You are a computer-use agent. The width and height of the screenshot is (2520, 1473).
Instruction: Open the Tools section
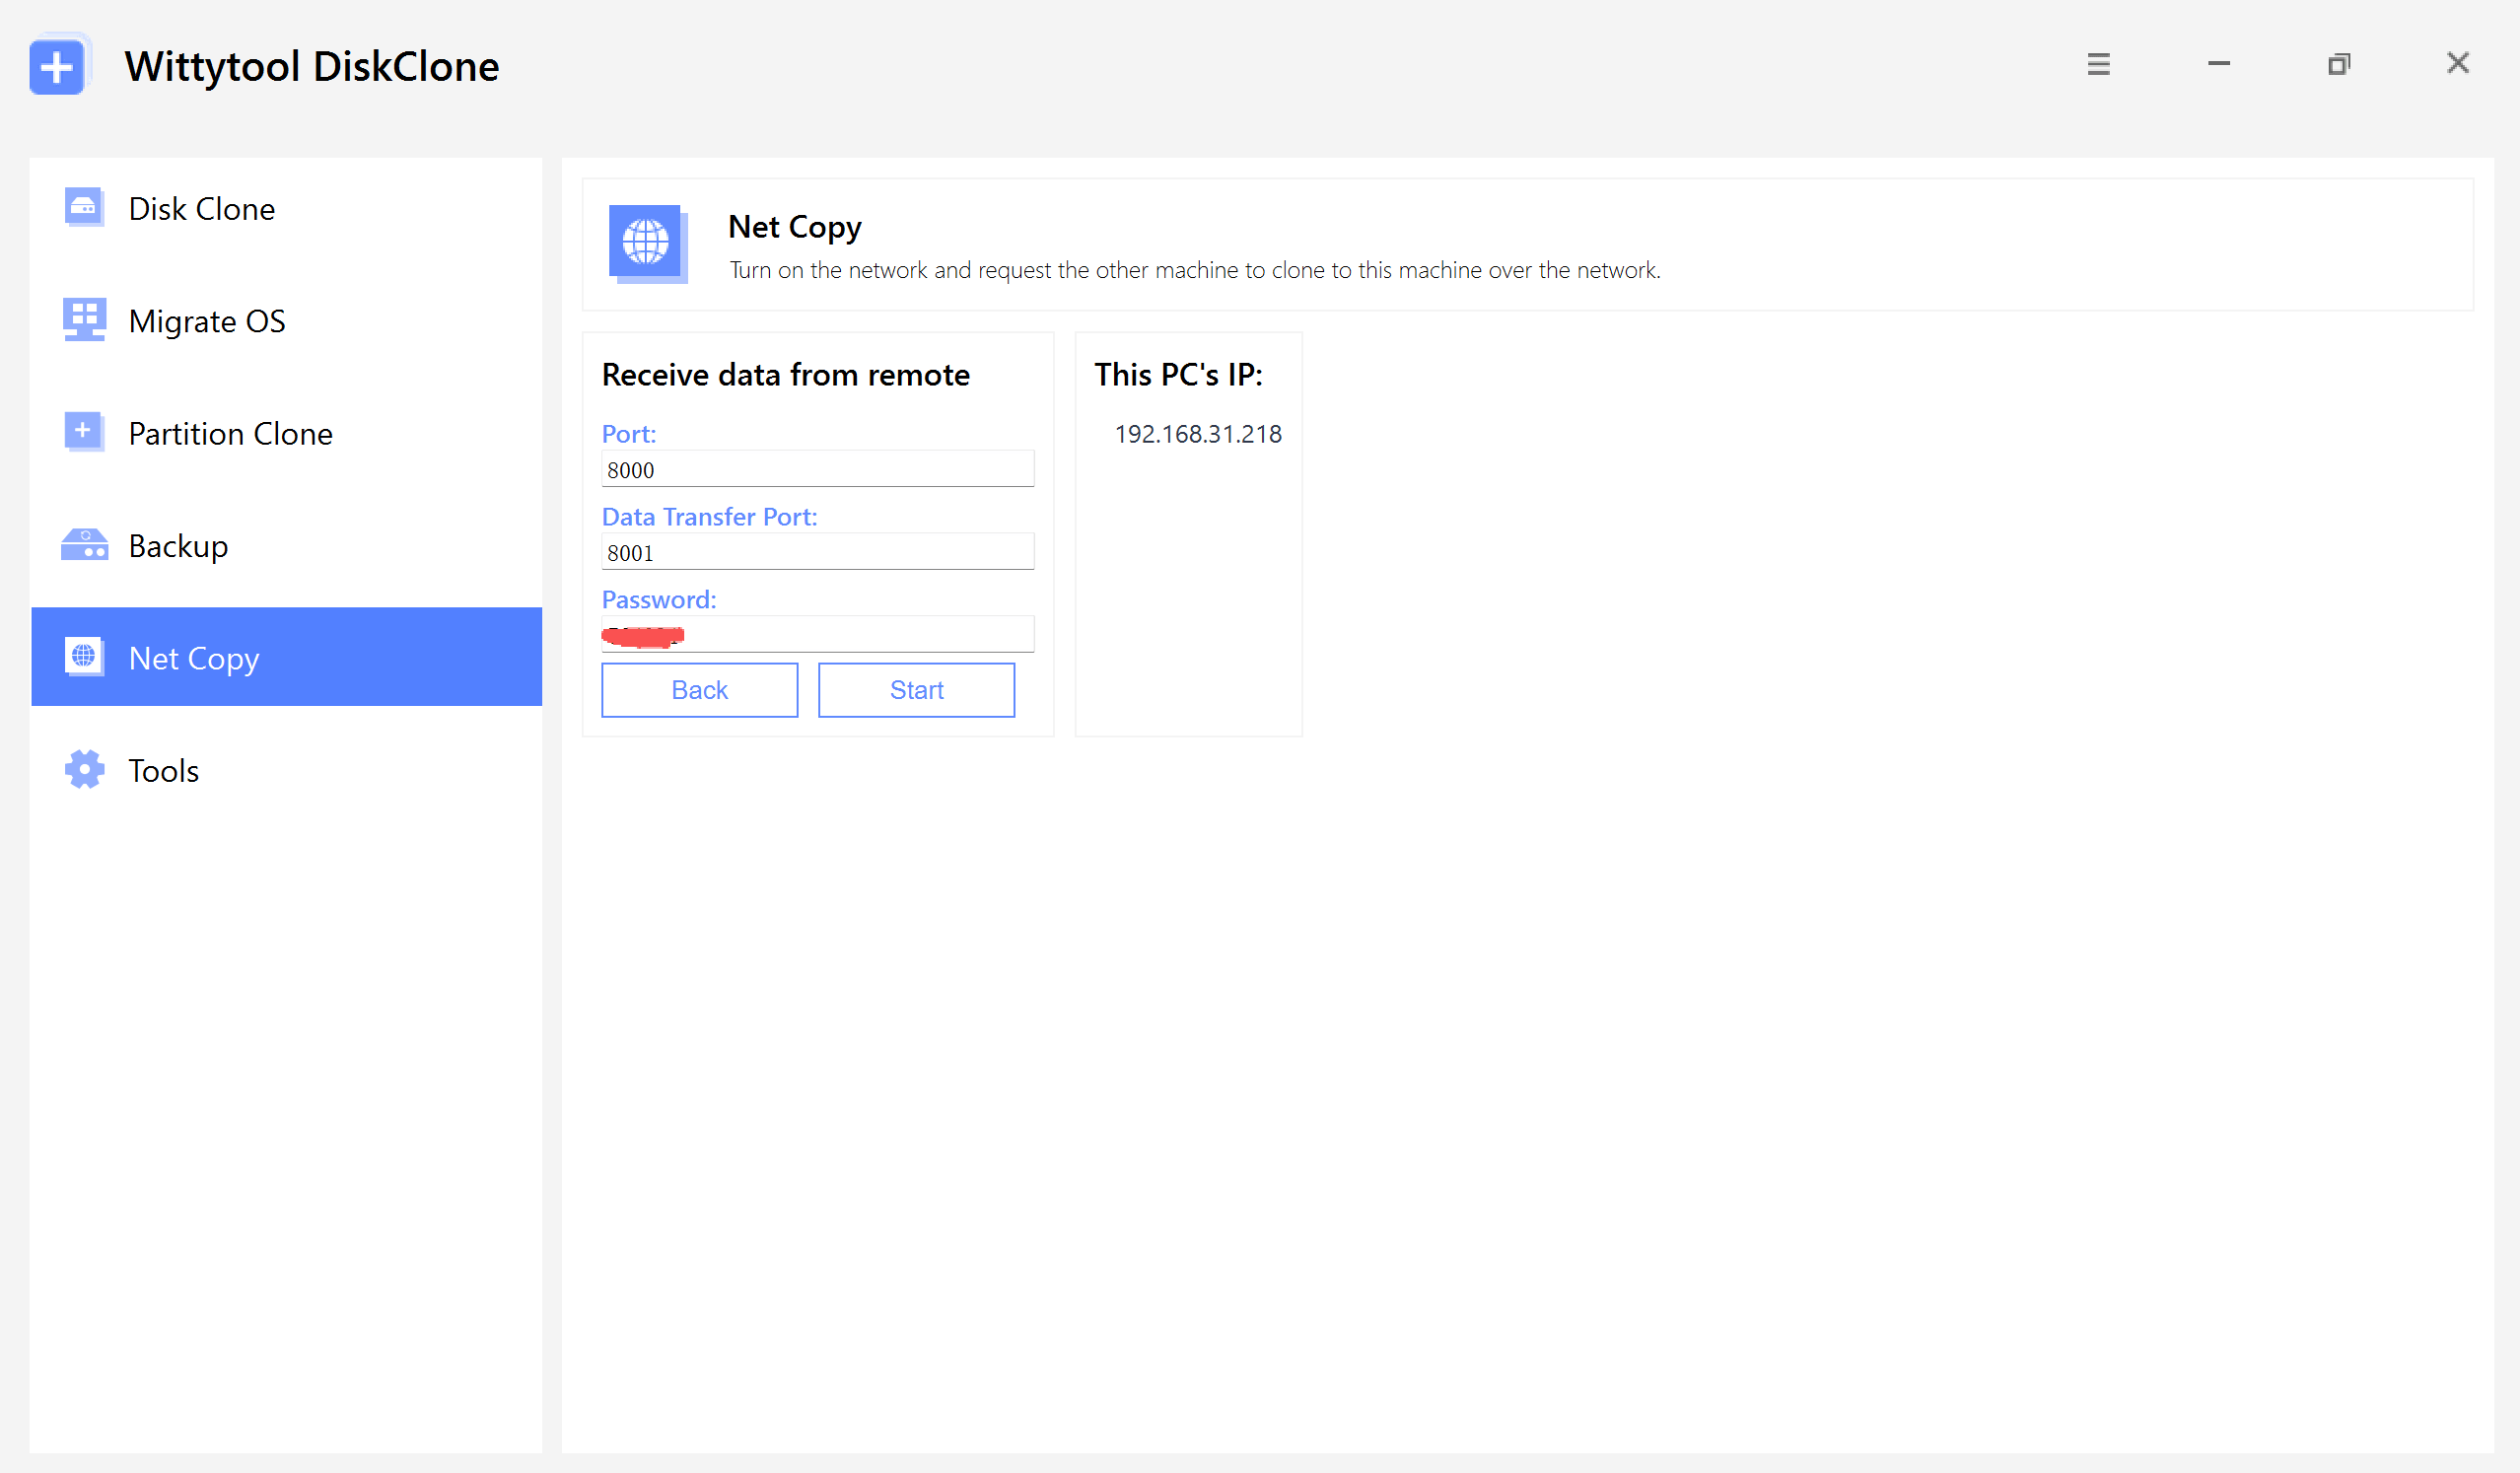point(287,769)
